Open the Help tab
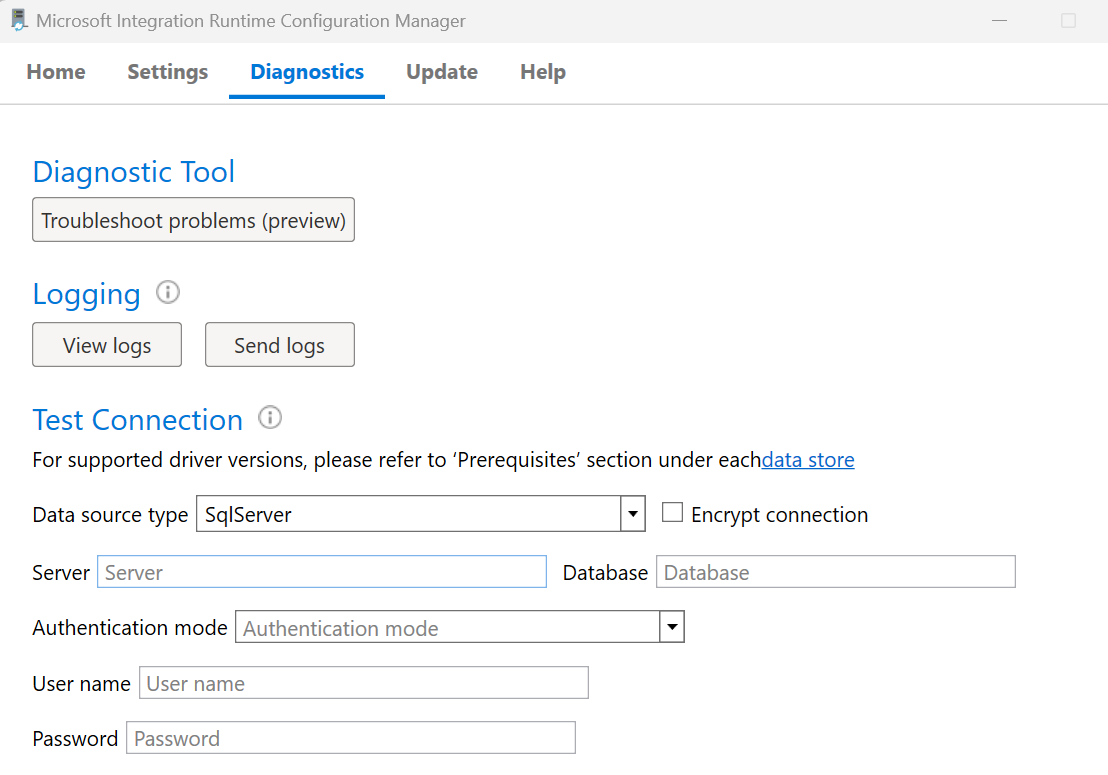Viewport: 1108px width, 775px height. (x=543, y=71)
